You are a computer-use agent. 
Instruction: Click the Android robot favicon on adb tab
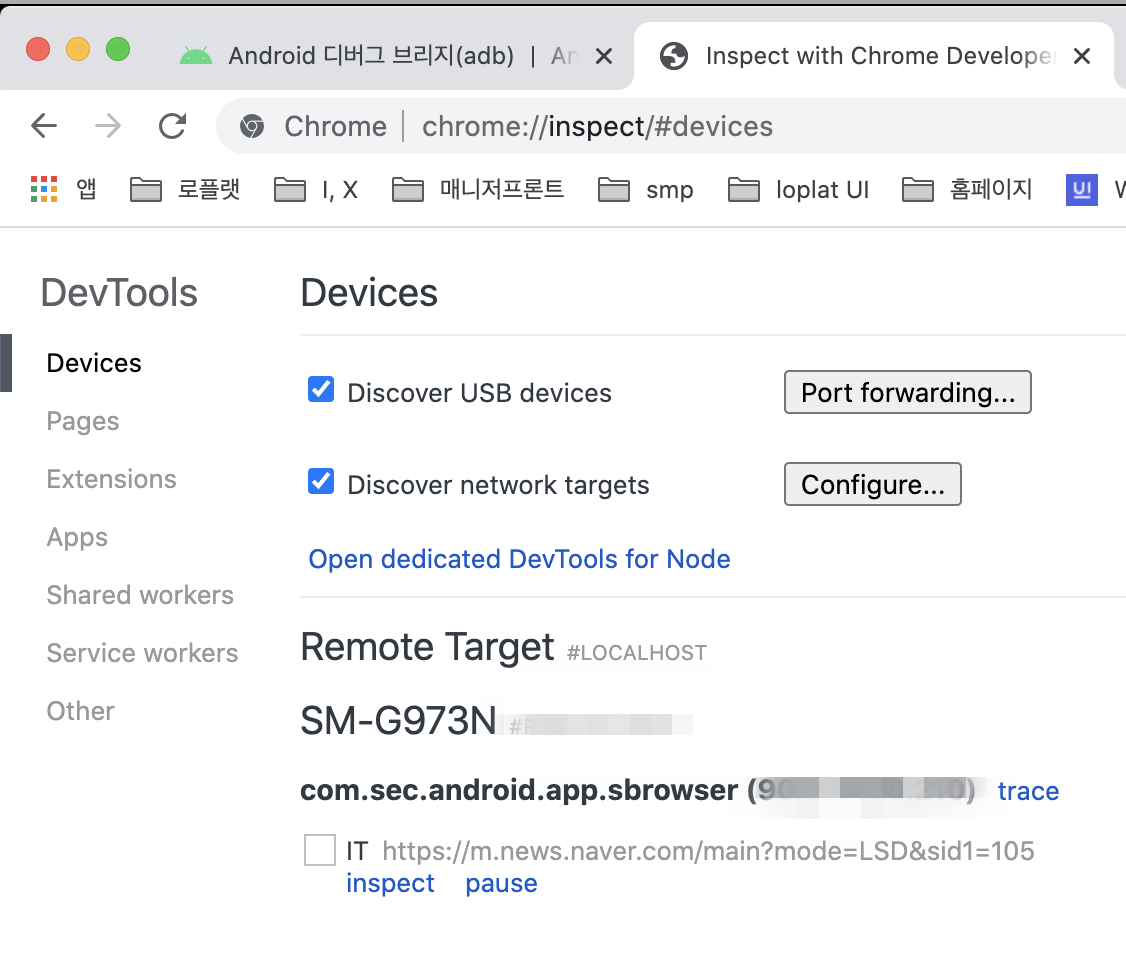195,55
